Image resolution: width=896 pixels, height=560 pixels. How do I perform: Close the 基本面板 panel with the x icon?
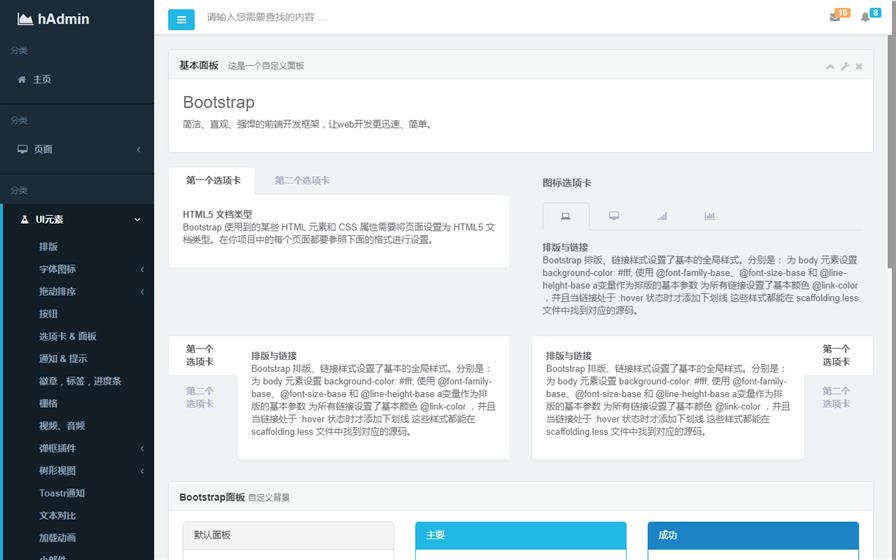[859, 66]
